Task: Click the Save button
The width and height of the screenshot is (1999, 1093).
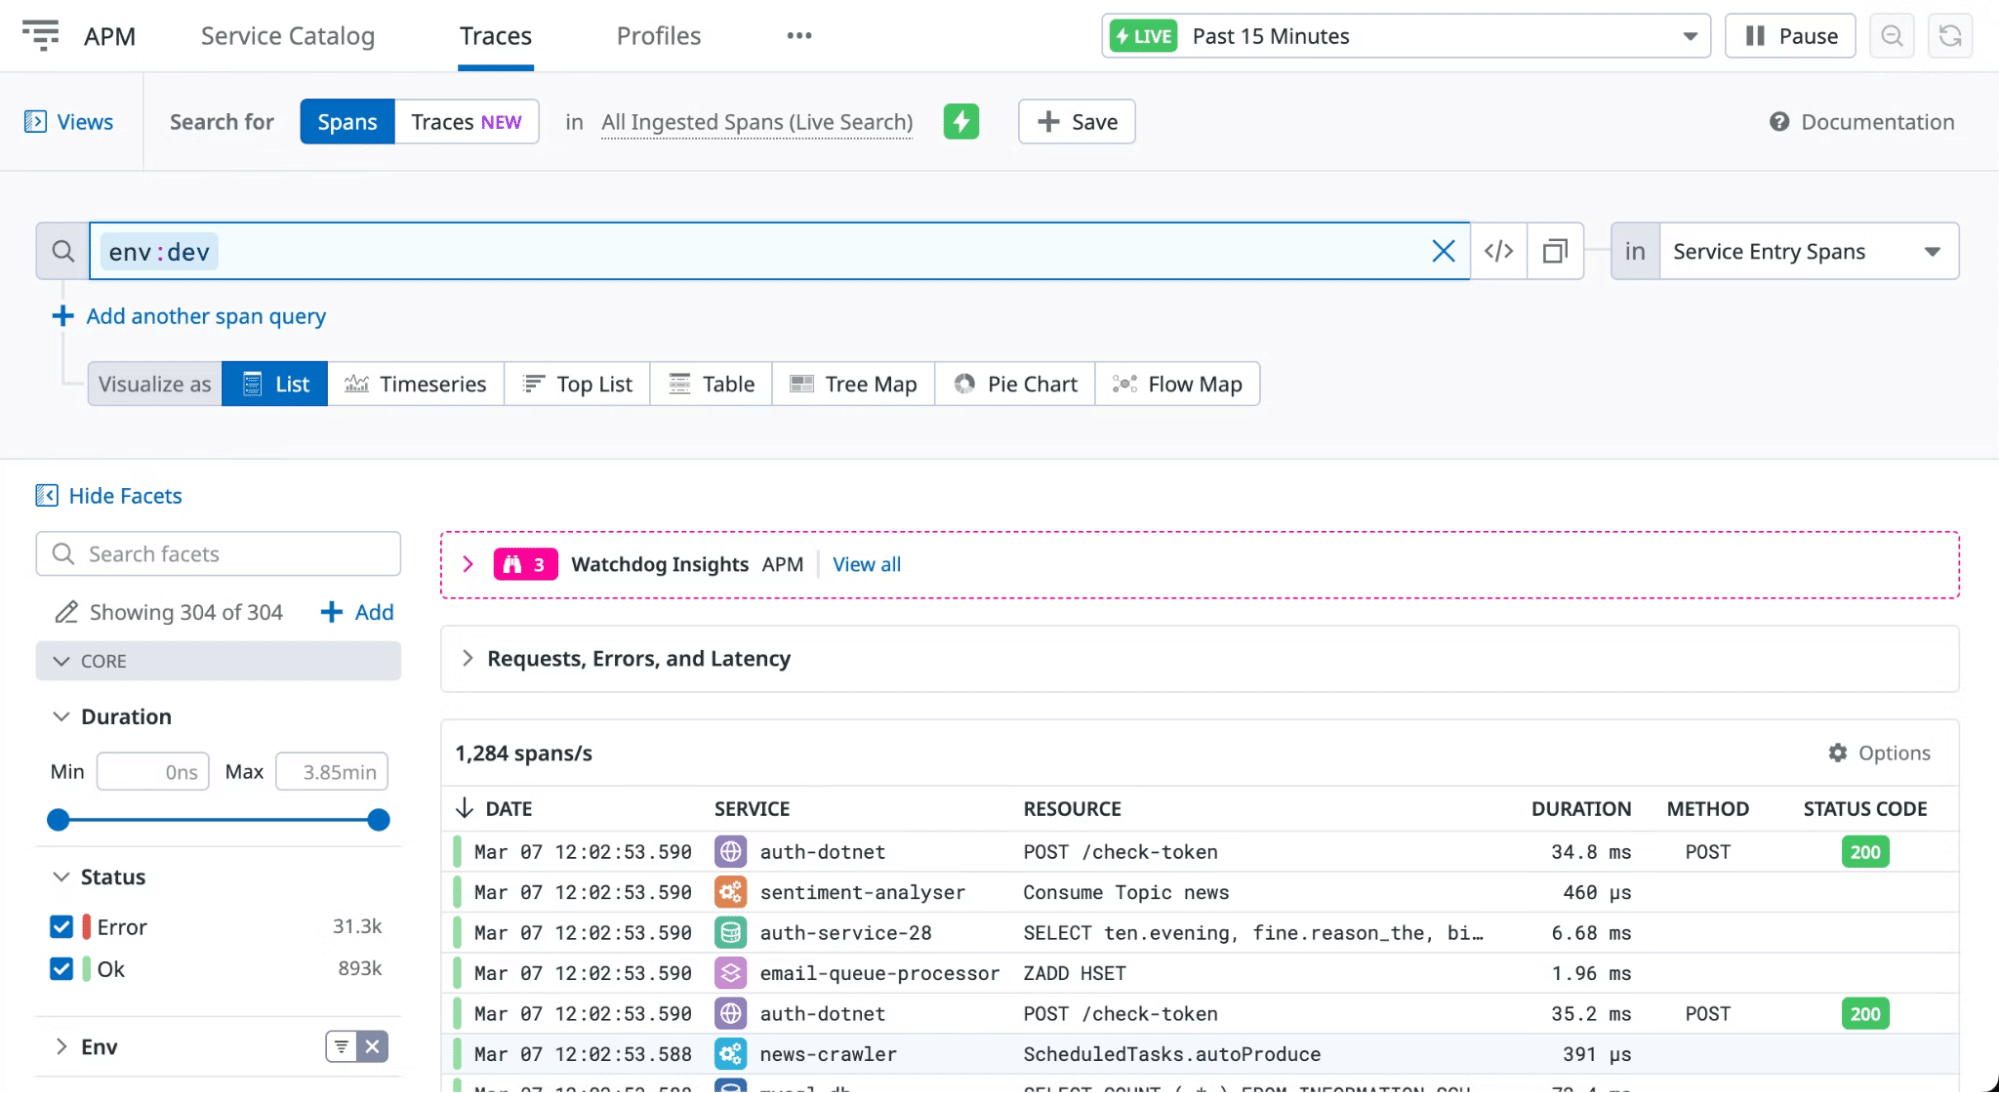Action: pyautogui.click(x=1076, y=121)
